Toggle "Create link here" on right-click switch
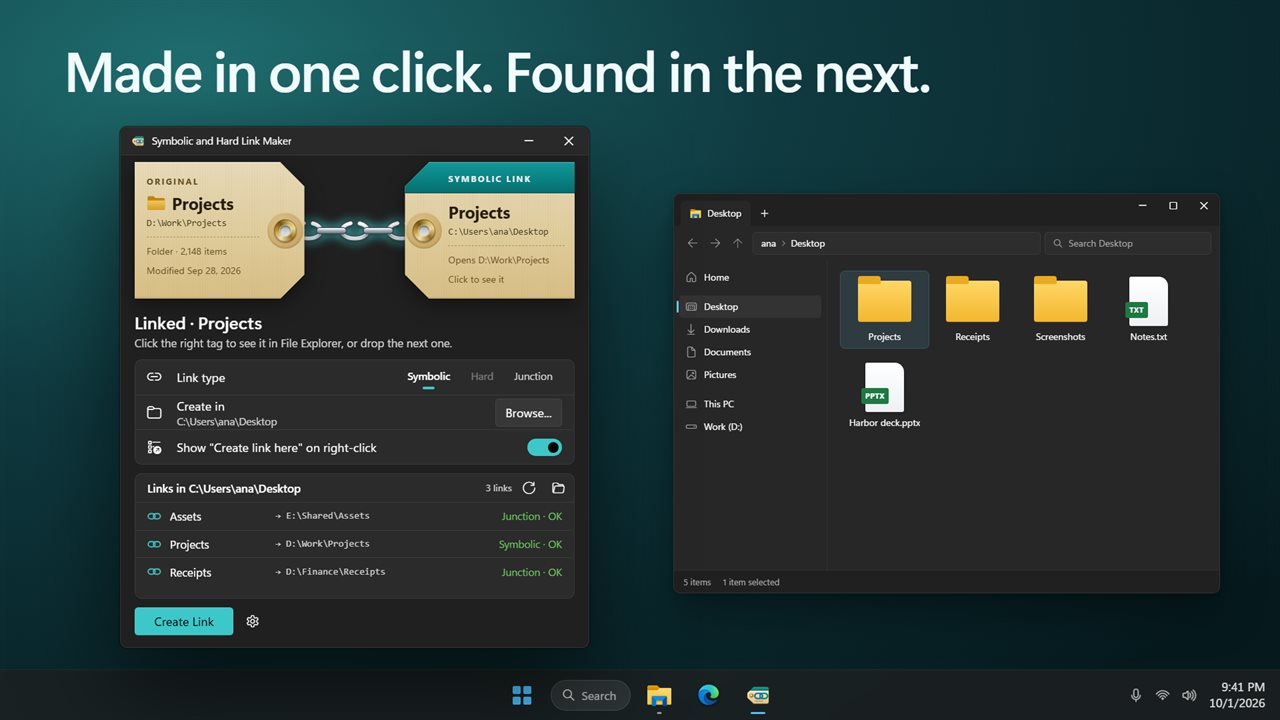Screen dimensions: 1280x720 (x=544, y=448)
